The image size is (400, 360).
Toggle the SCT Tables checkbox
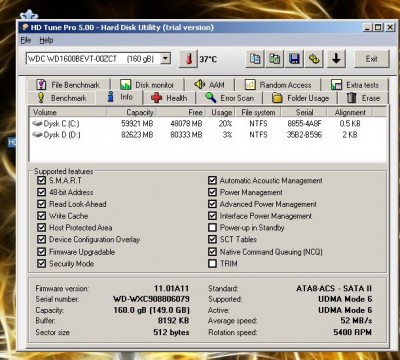coord(212,239)
